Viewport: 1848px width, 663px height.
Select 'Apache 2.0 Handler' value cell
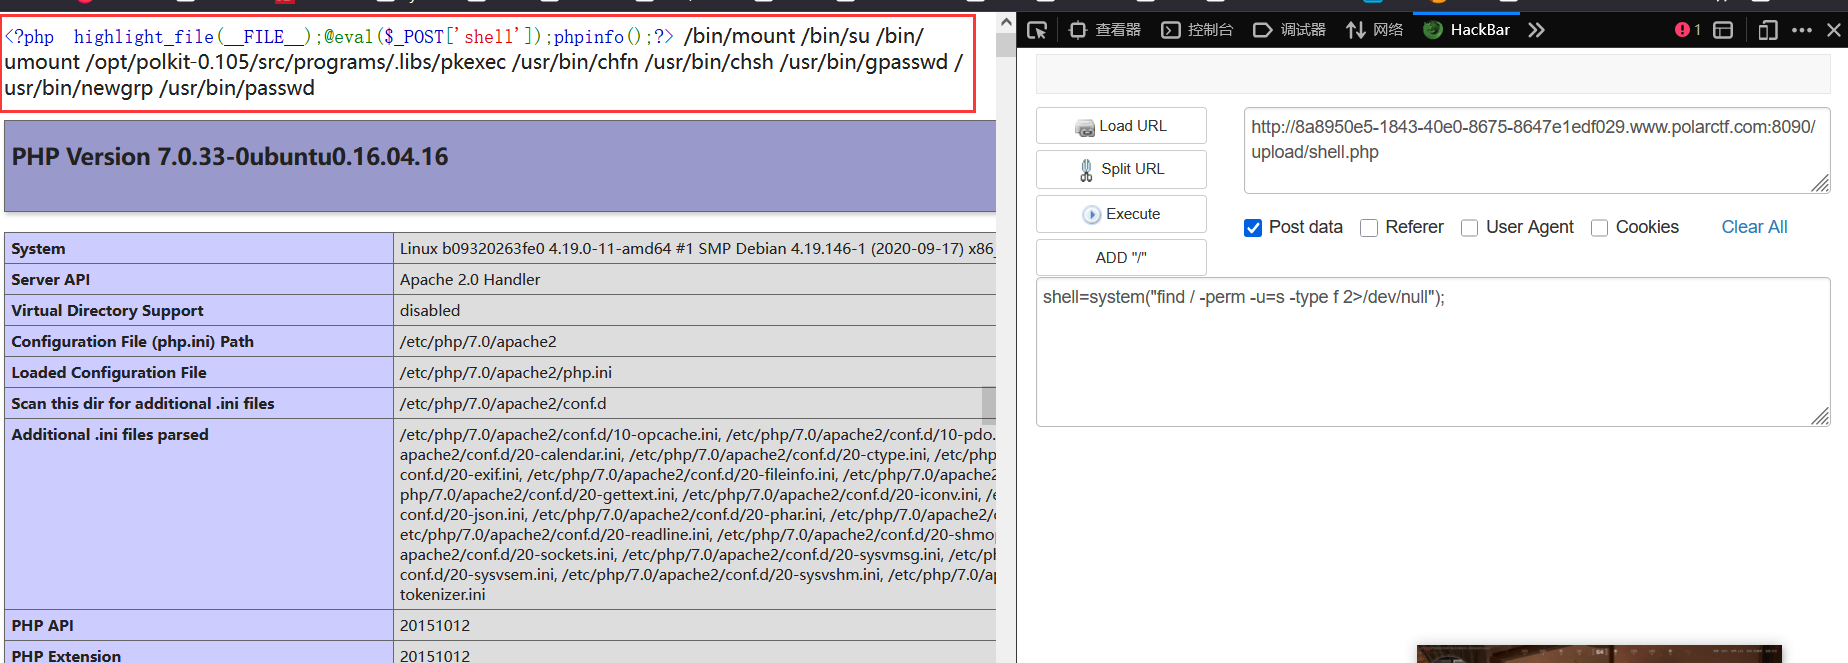click(695, 280)
